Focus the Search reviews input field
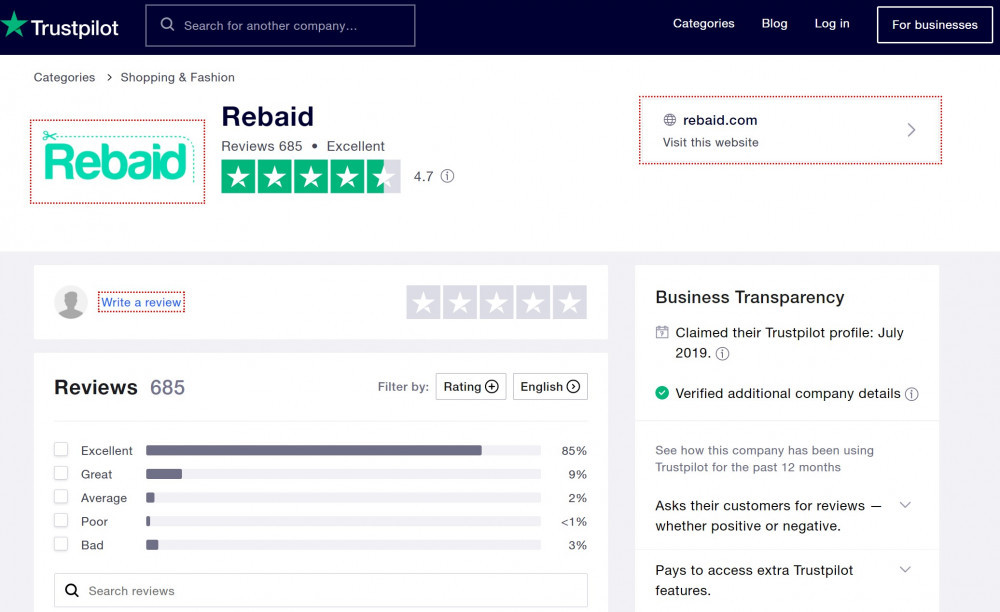This screenshot has height=612, width=1000. 321,590
